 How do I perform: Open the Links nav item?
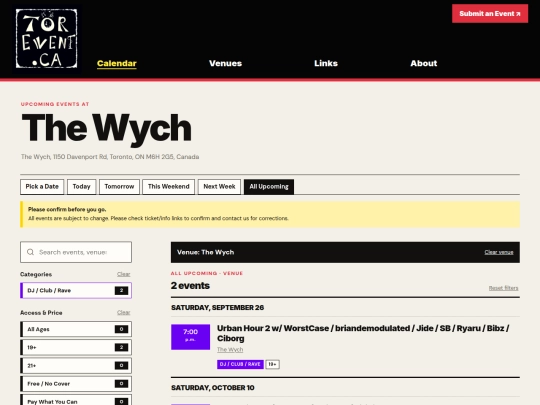[326, 63]
